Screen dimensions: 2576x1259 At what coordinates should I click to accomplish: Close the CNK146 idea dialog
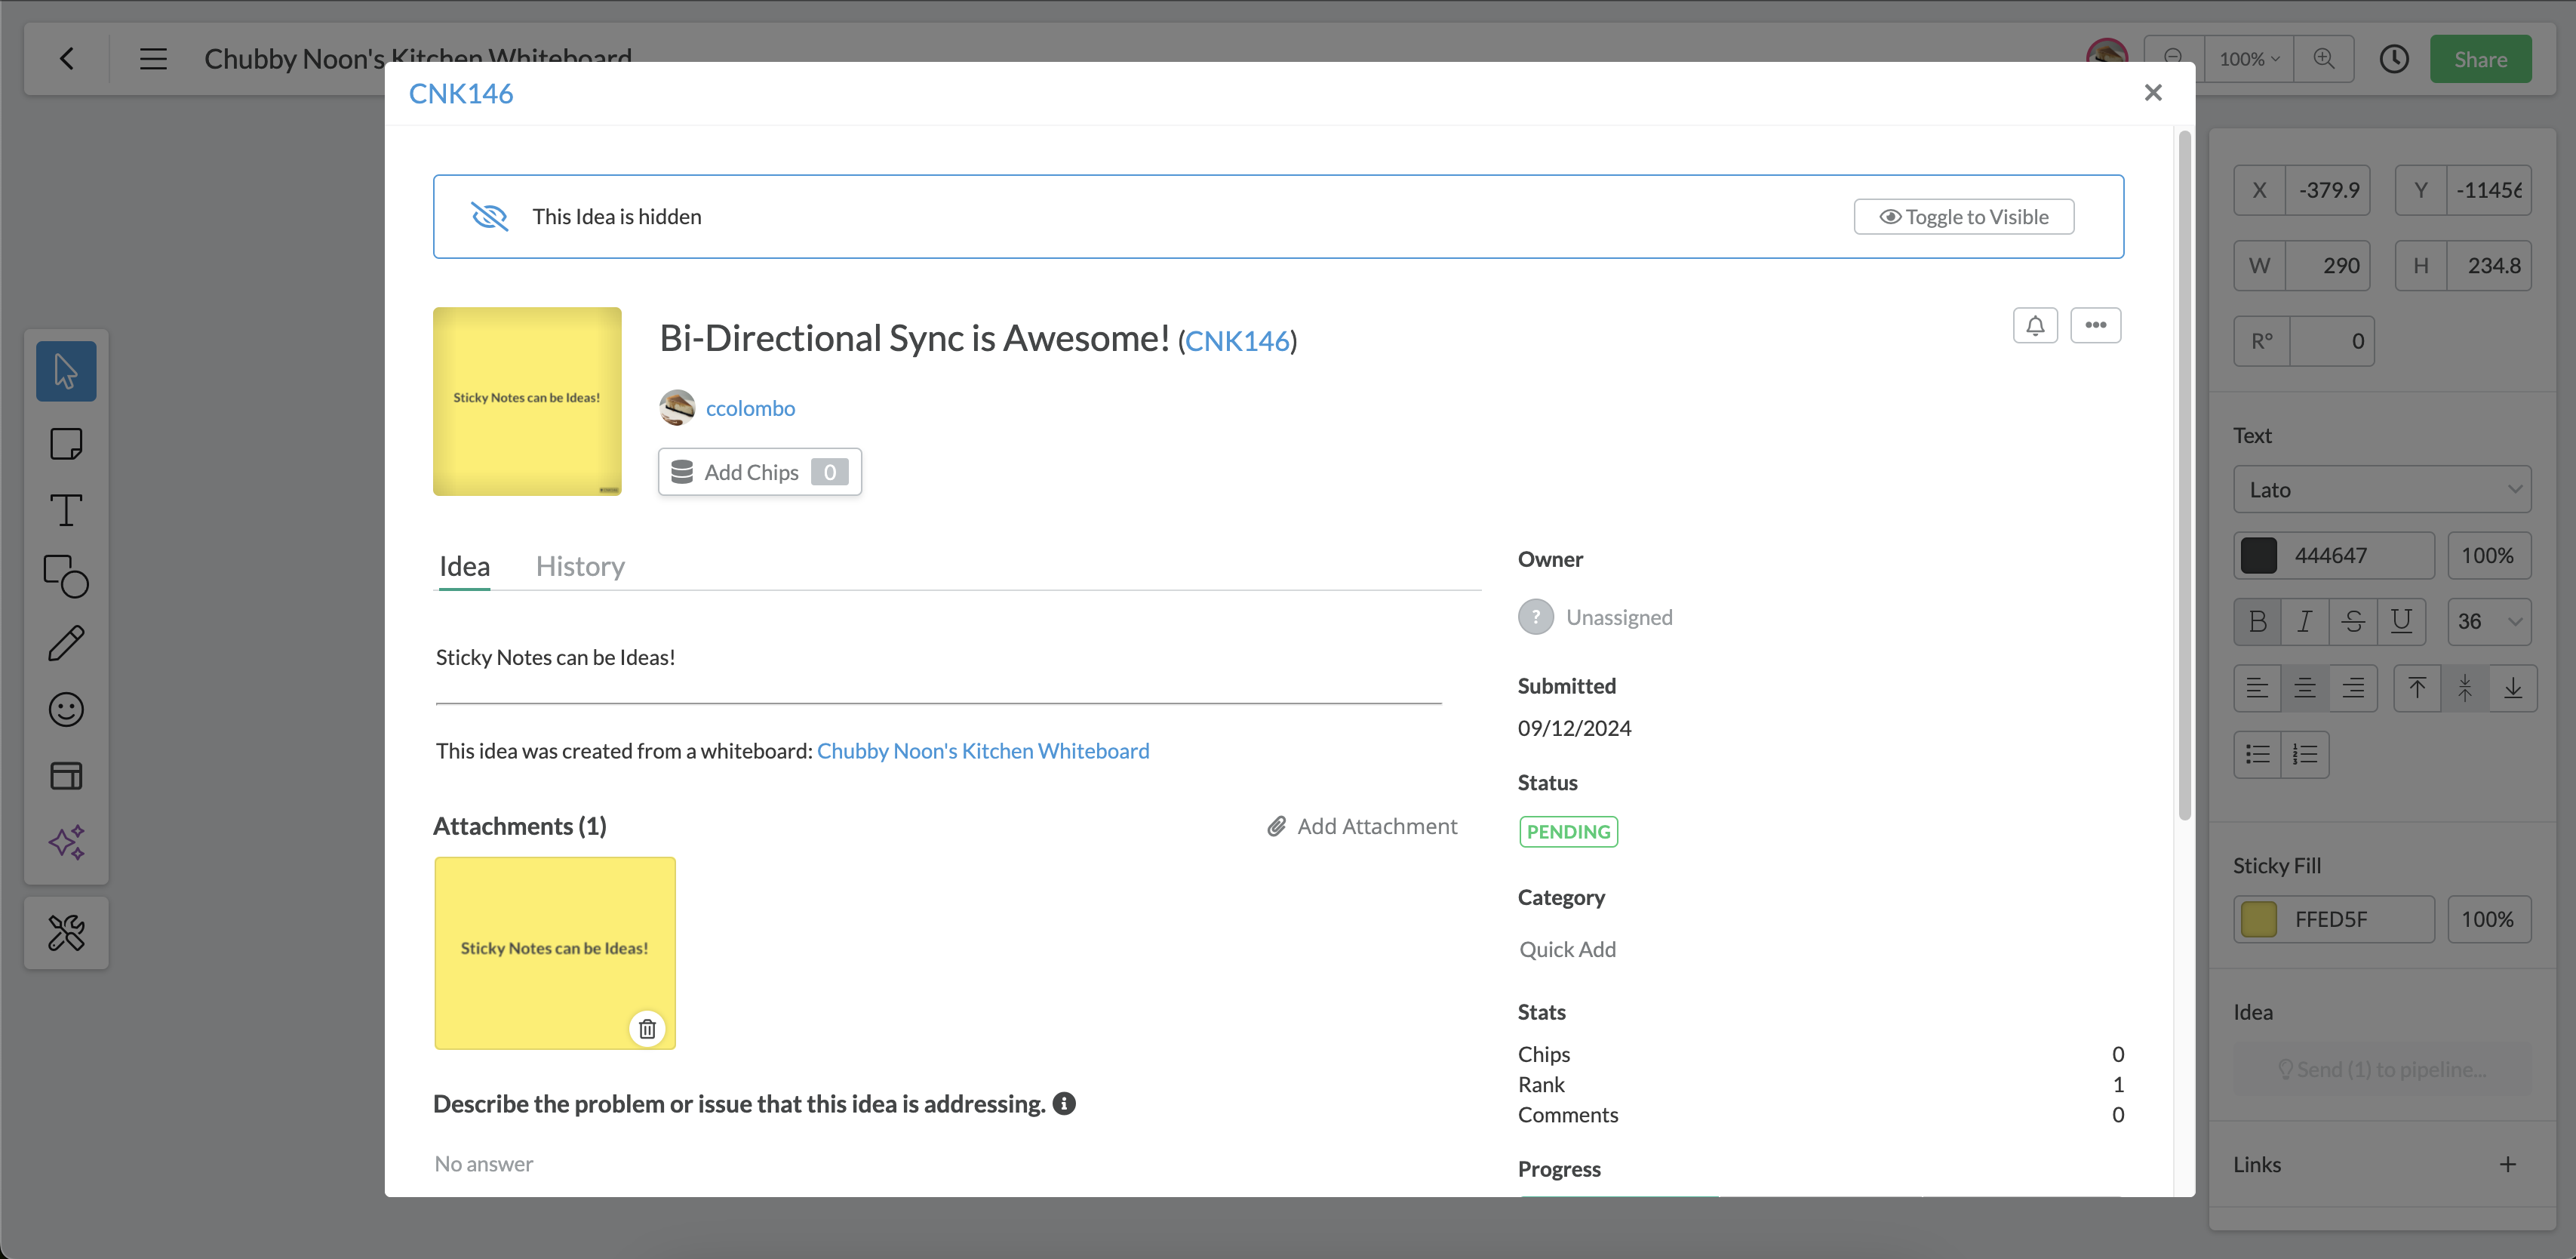coord(2153,92)
